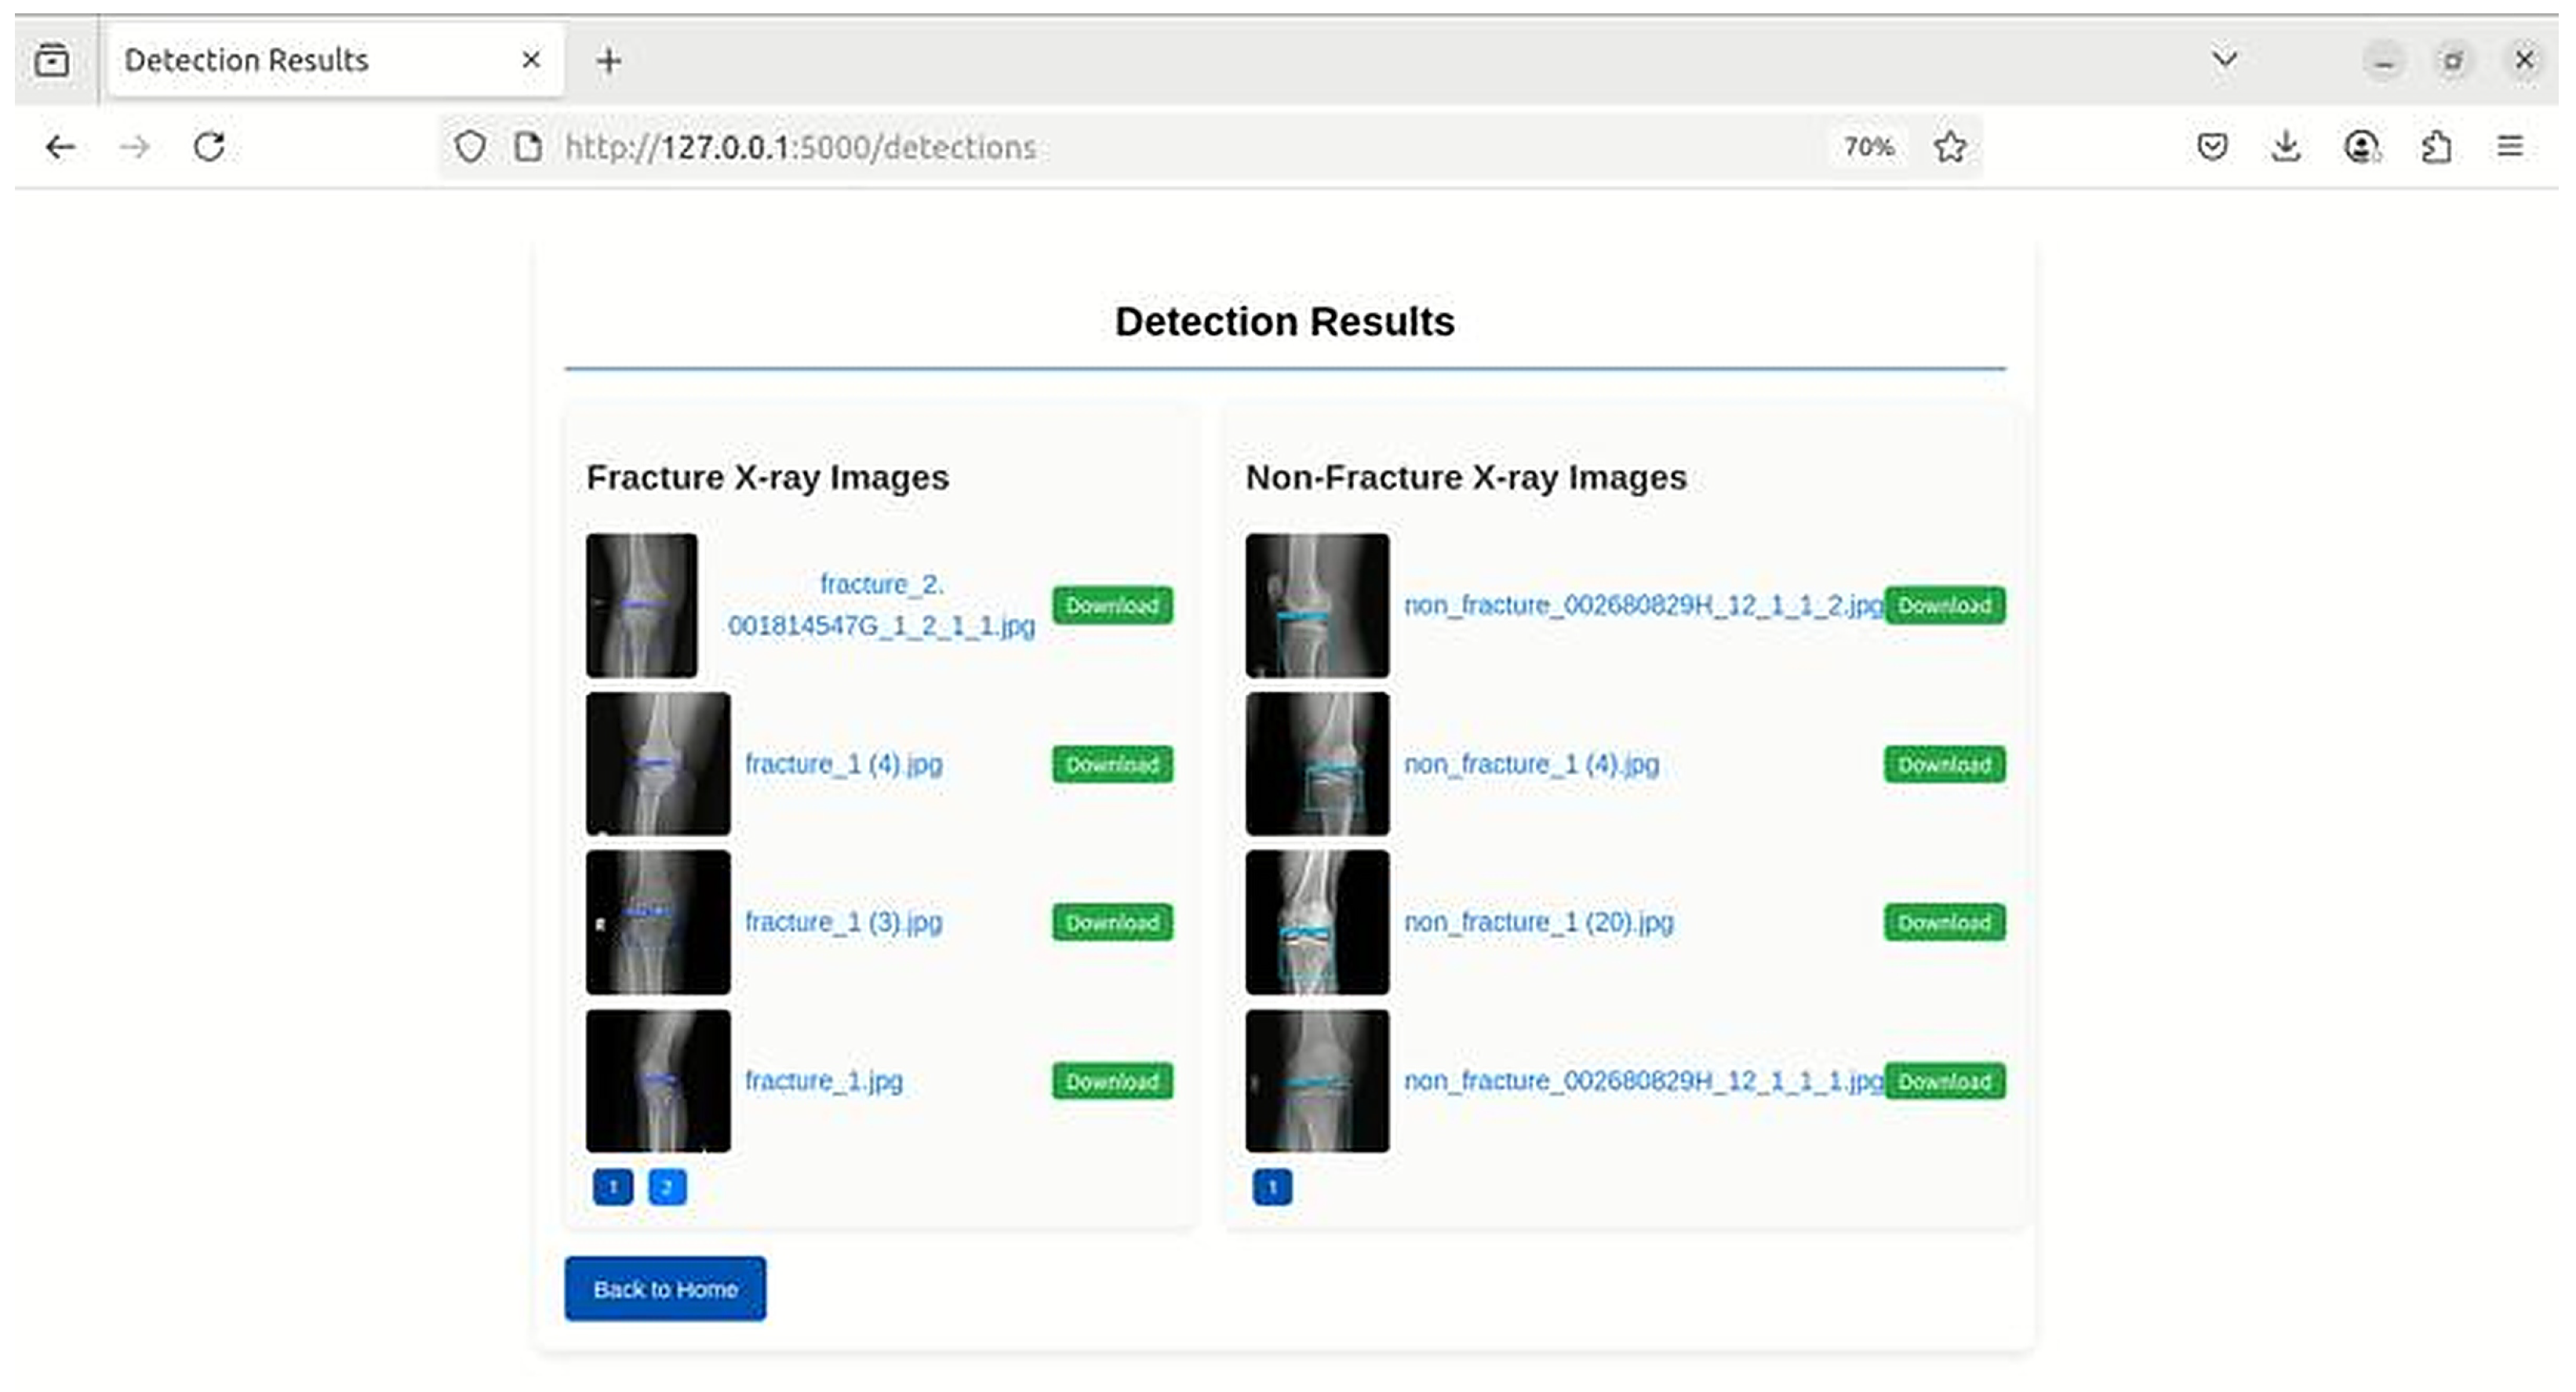Download non_fracture_1 (20).jpg

1945,922
